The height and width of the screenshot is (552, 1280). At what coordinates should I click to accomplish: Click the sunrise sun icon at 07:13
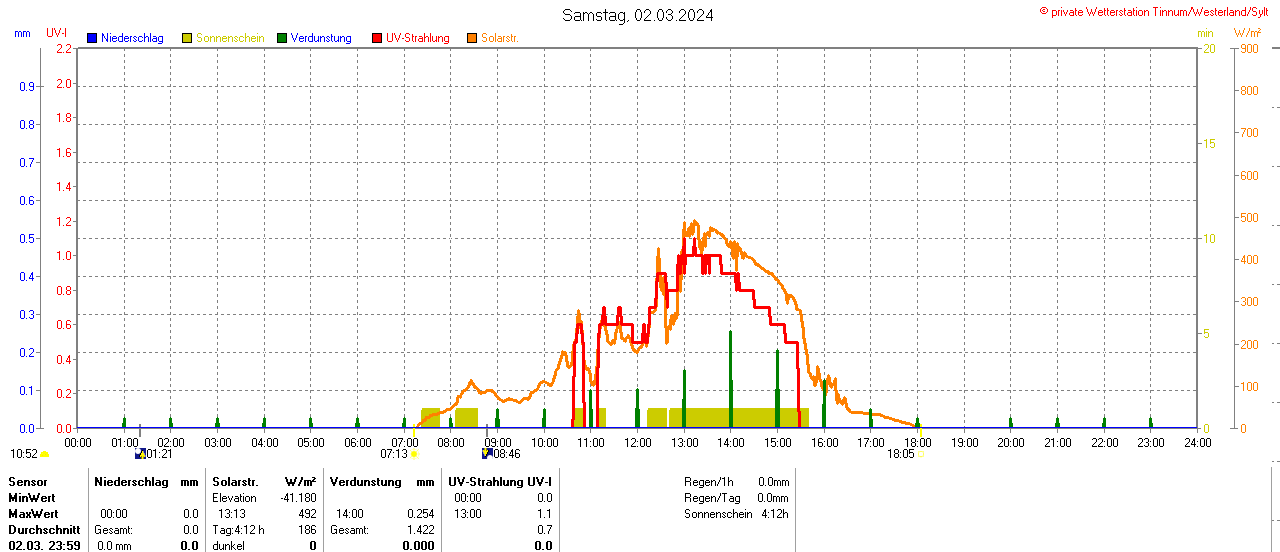tap(414, 454)
